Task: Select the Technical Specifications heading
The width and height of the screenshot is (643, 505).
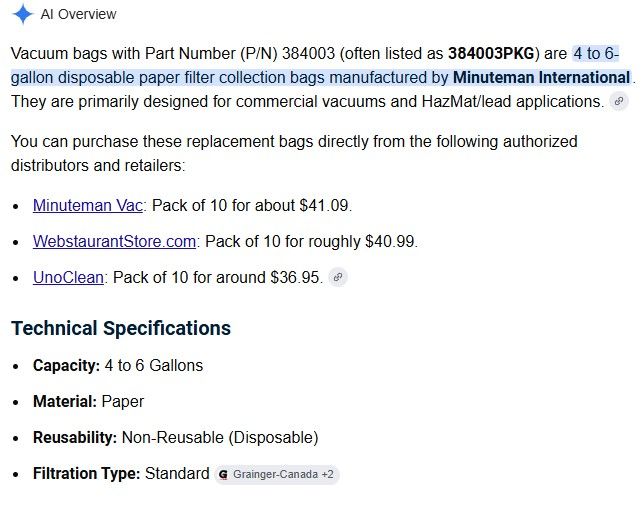Action: [121, 328]
